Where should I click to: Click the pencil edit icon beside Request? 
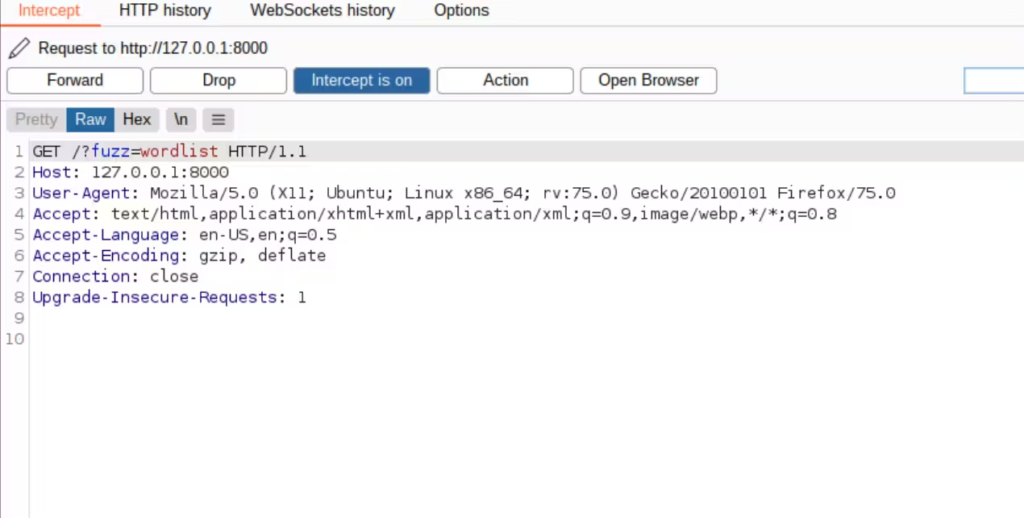tap(19, 48)
